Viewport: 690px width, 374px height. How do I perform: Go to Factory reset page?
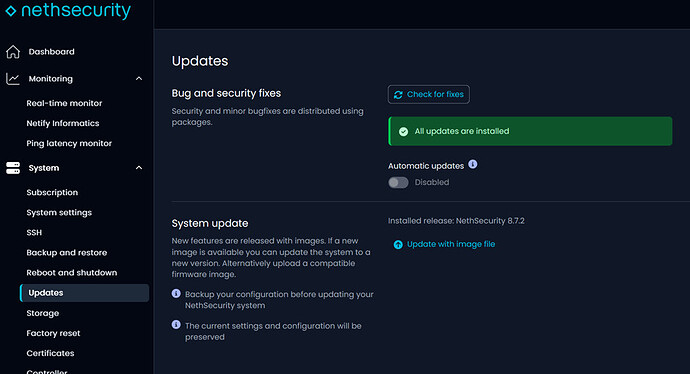click(x=53, y=333)
